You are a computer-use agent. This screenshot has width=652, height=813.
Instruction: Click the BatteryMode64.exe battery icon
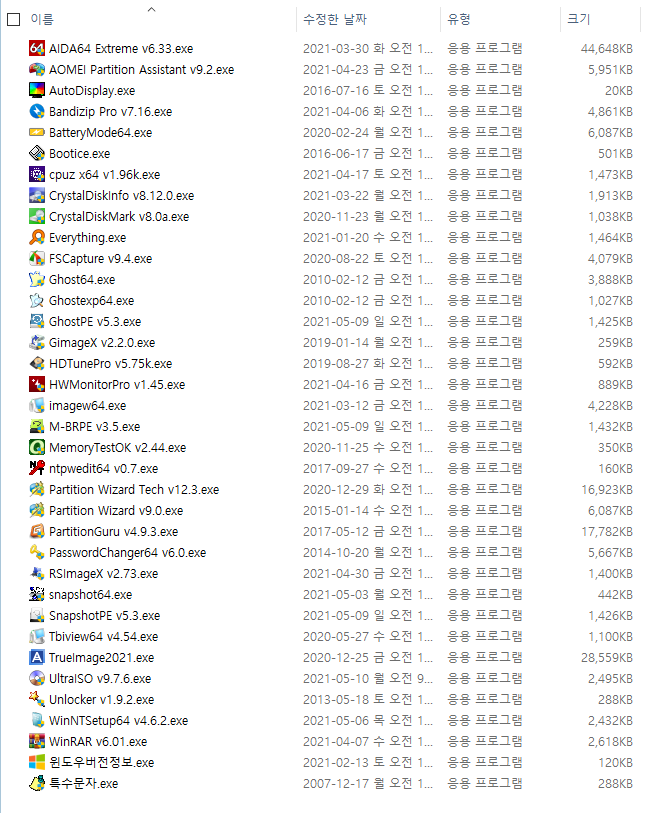pyautogui.click(x=37, y=132)
